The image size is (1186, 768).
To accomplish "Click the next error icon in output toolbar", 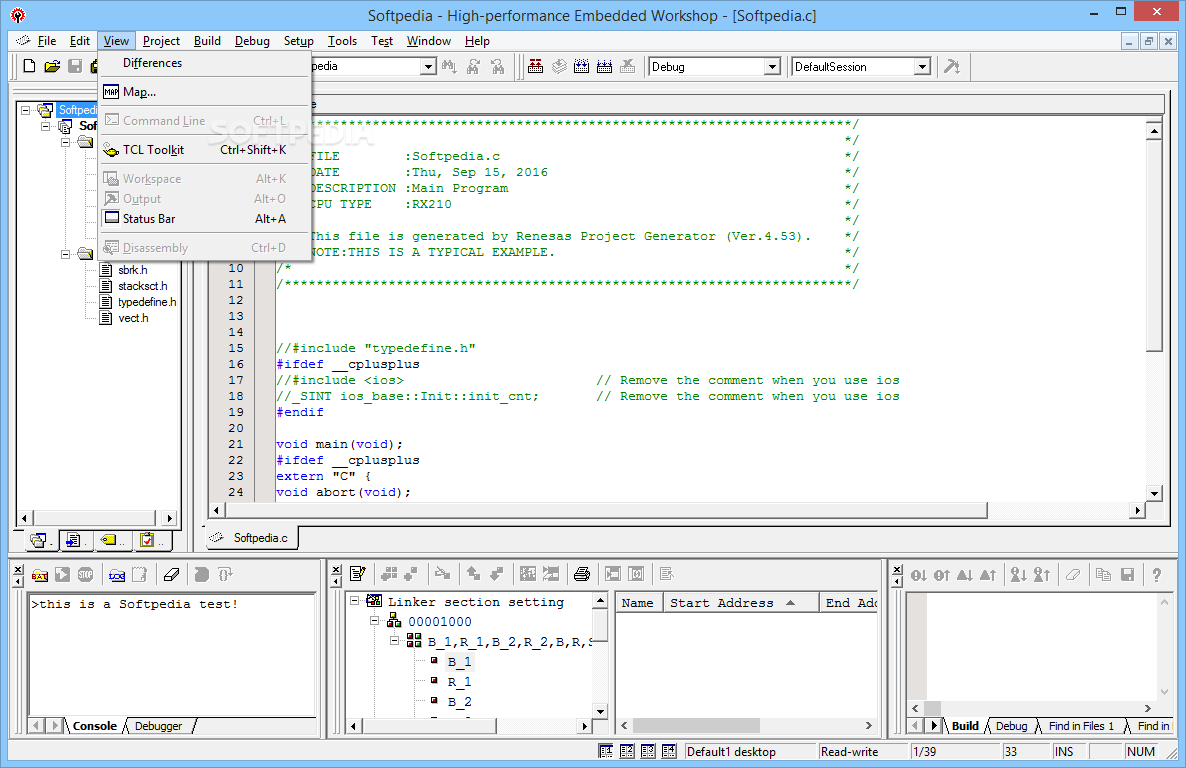I will pyautogui.click(x=919, y=575).
